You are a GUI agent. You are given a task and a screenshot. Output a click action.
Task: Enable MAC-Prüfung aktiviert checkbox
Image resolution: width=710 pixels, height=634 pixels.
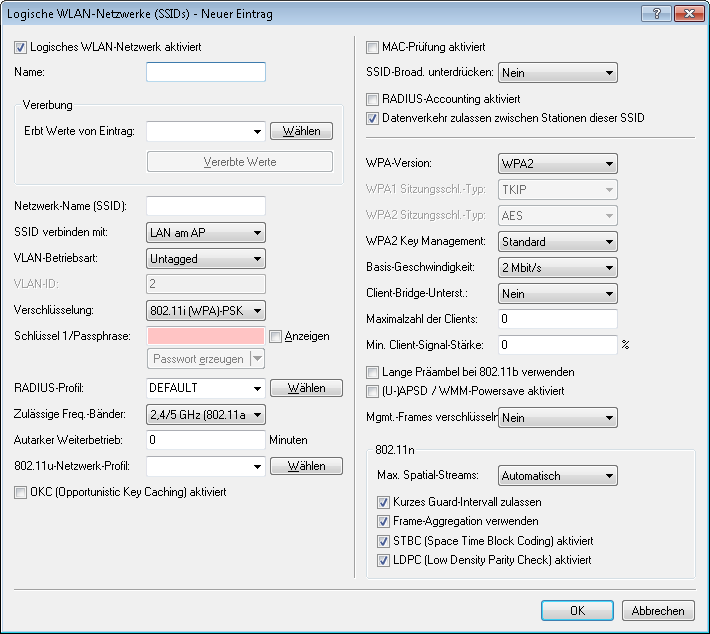[x=373, y=47]
